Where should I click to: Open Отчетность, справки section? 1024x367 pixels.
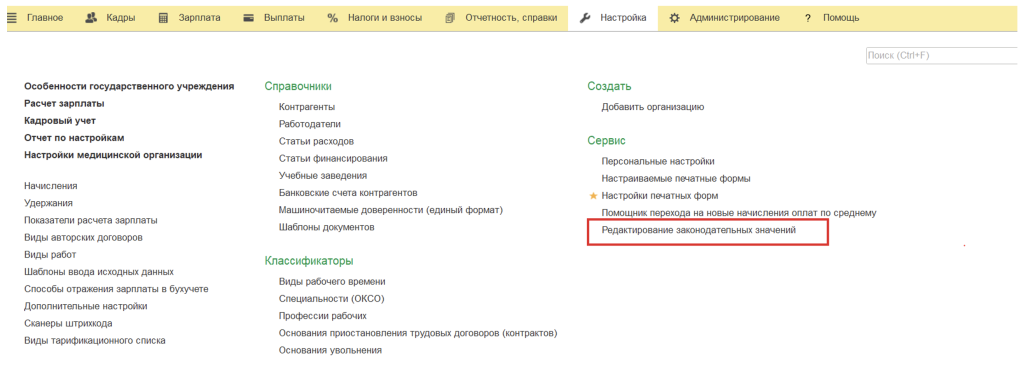[511, 18]
